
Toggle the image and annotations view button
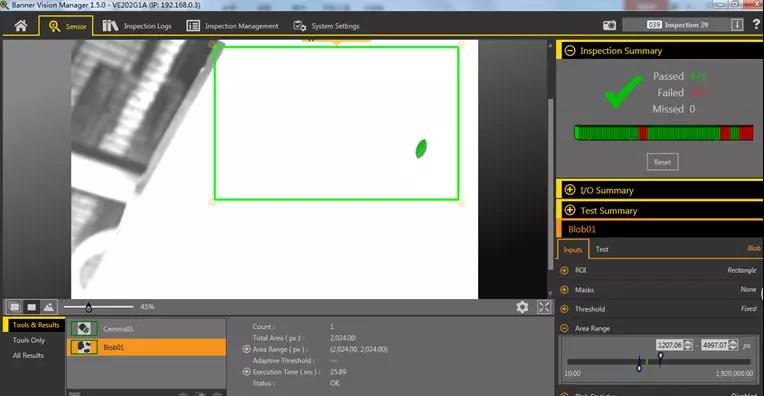(15, 307)
